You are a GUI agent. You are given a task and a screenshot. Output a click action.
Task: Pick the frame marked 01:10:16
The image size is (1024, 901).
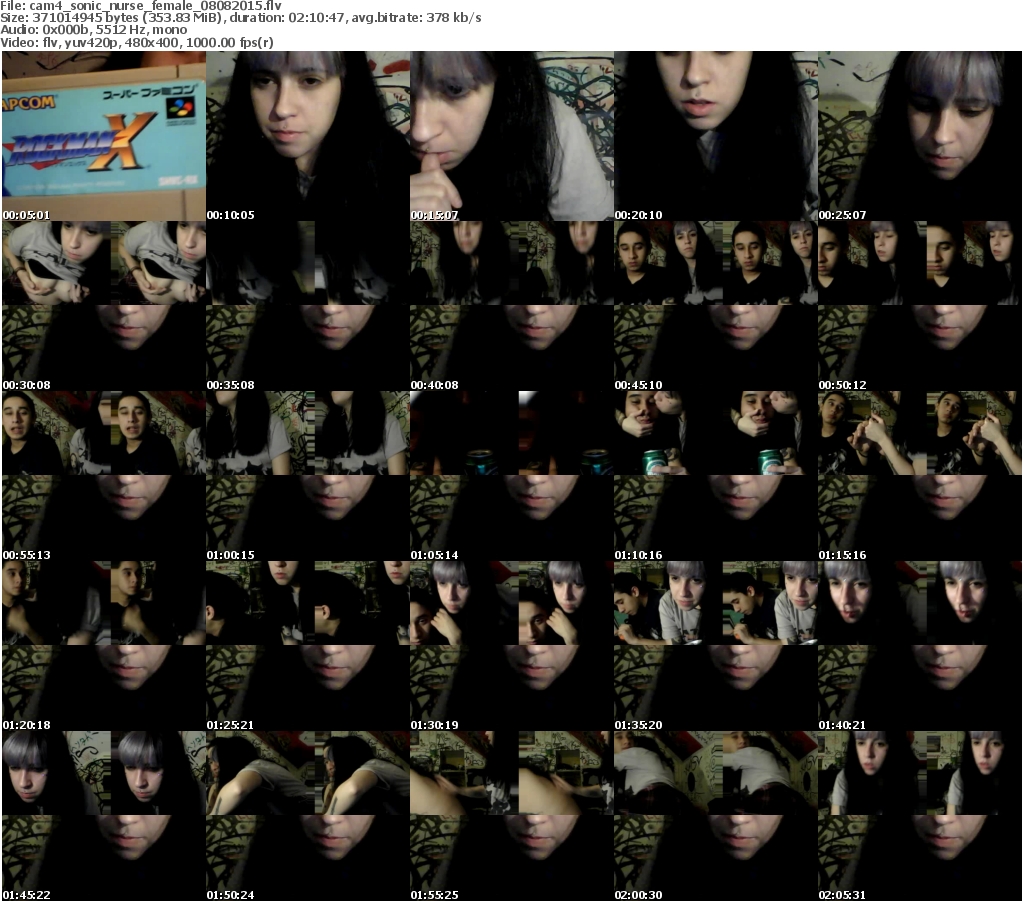point(716,476)
